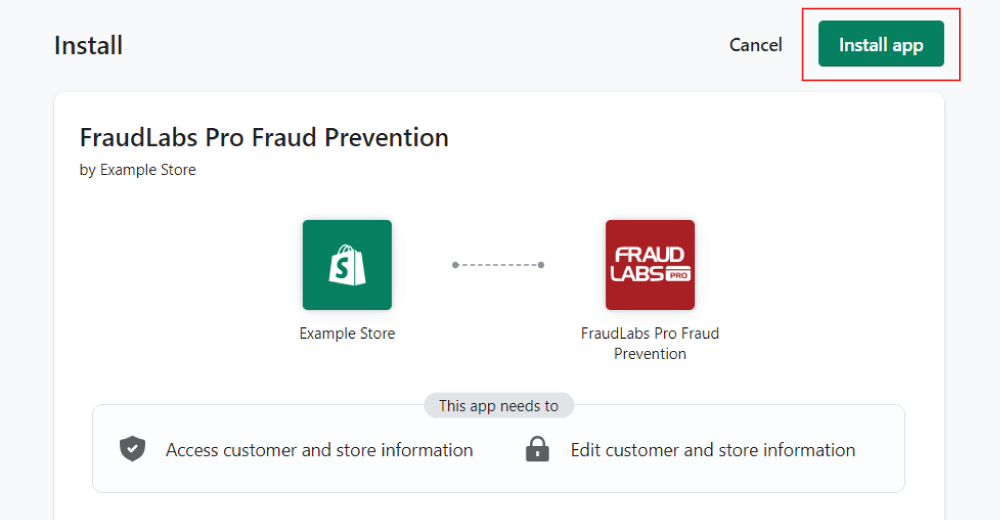Click the Shopify bag store icon
The image size is (1000, 520).
pos(347,265)
